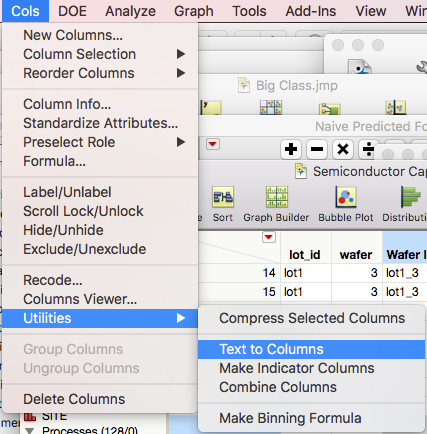Click the minus operator button
This screenshot has height=434, width=427.
coord(317,149)
